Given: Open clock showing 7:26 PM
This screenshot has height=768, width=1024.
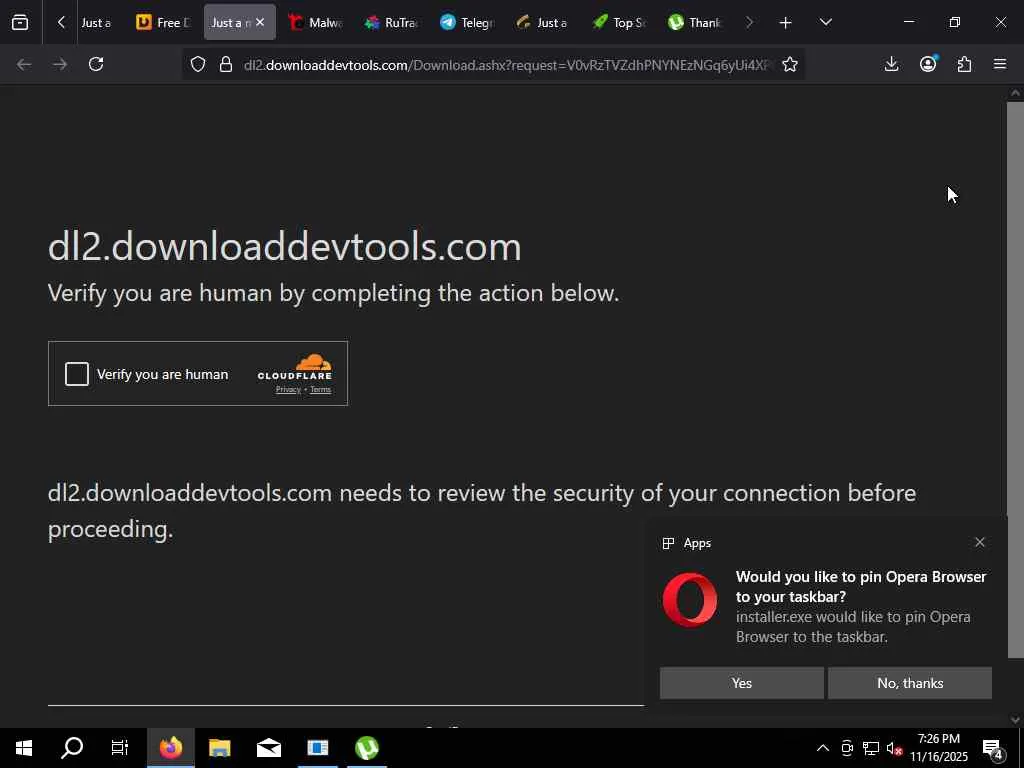Looking at the screenshot, I should [938, 748].
